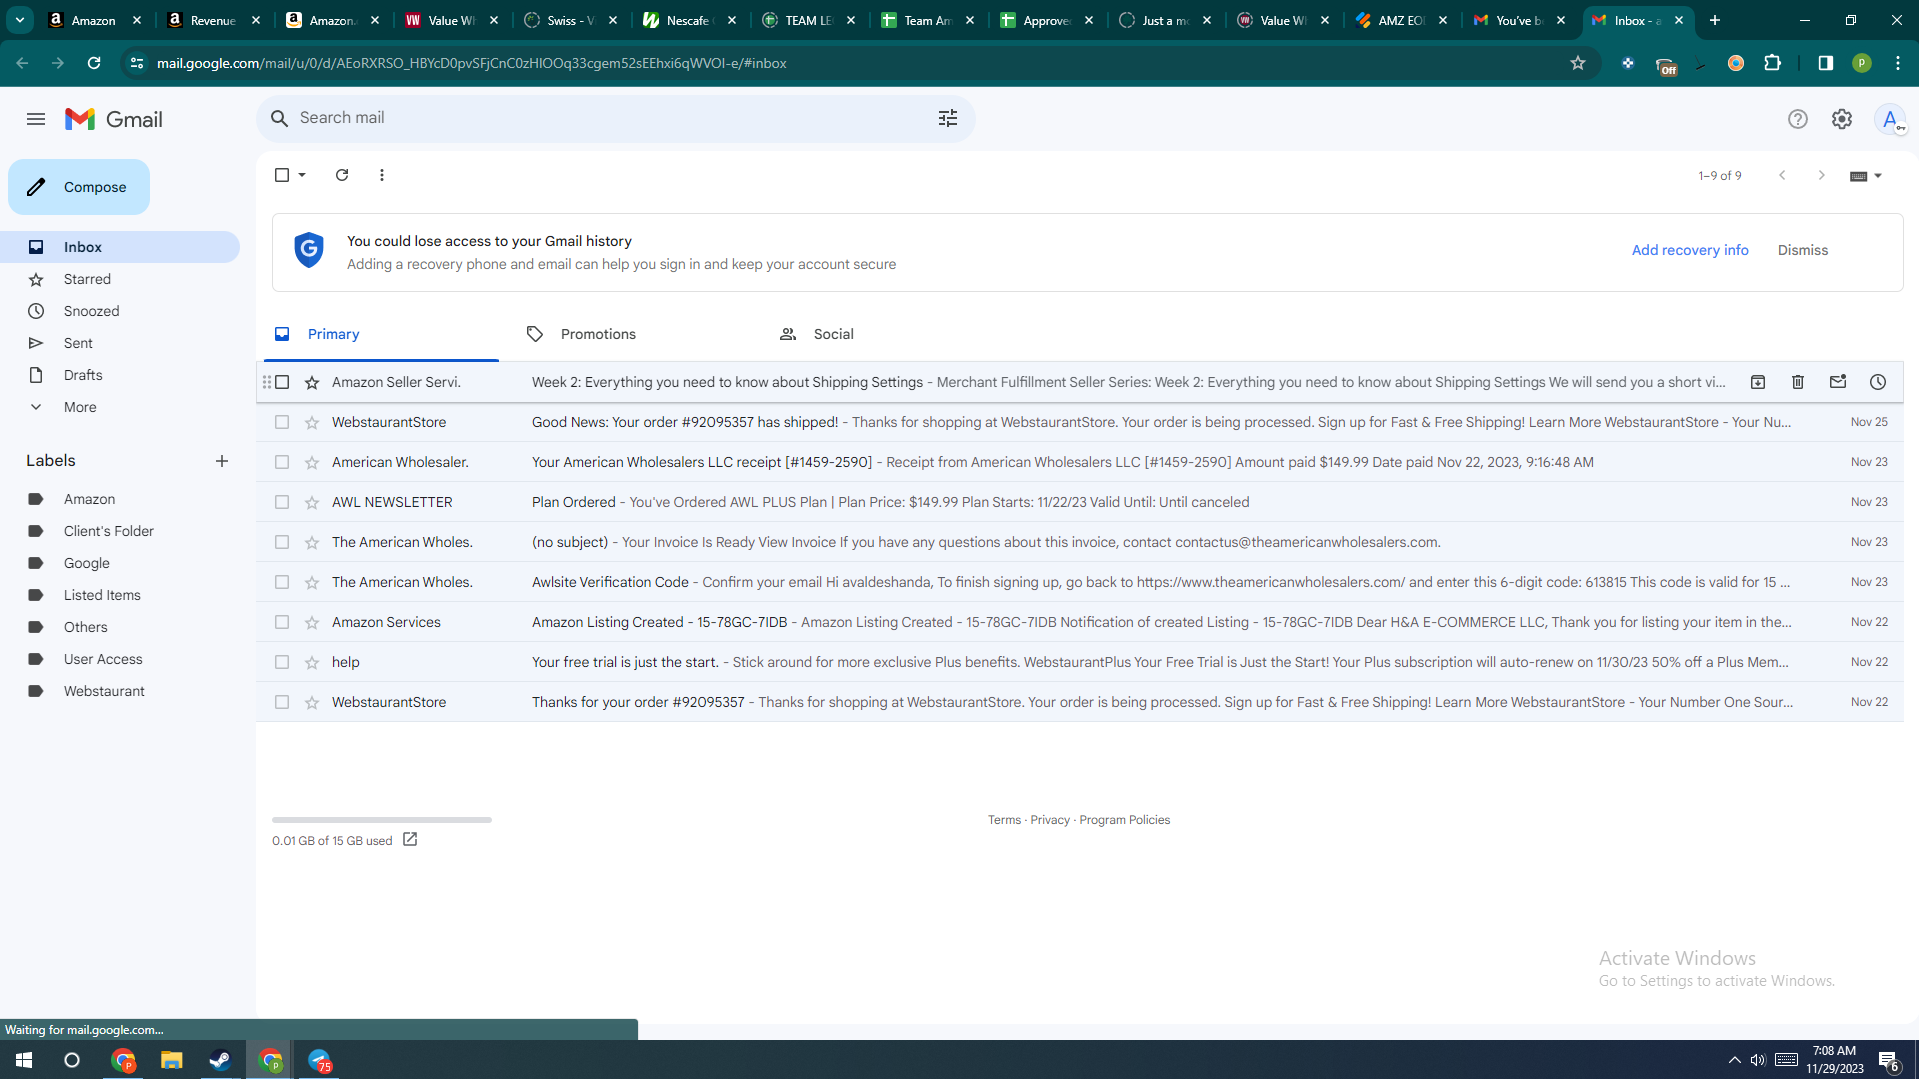This screenshot has width=1919, height=1079.
Task: Open Steam from the taskbar
Action: [x=220, y=1060]
